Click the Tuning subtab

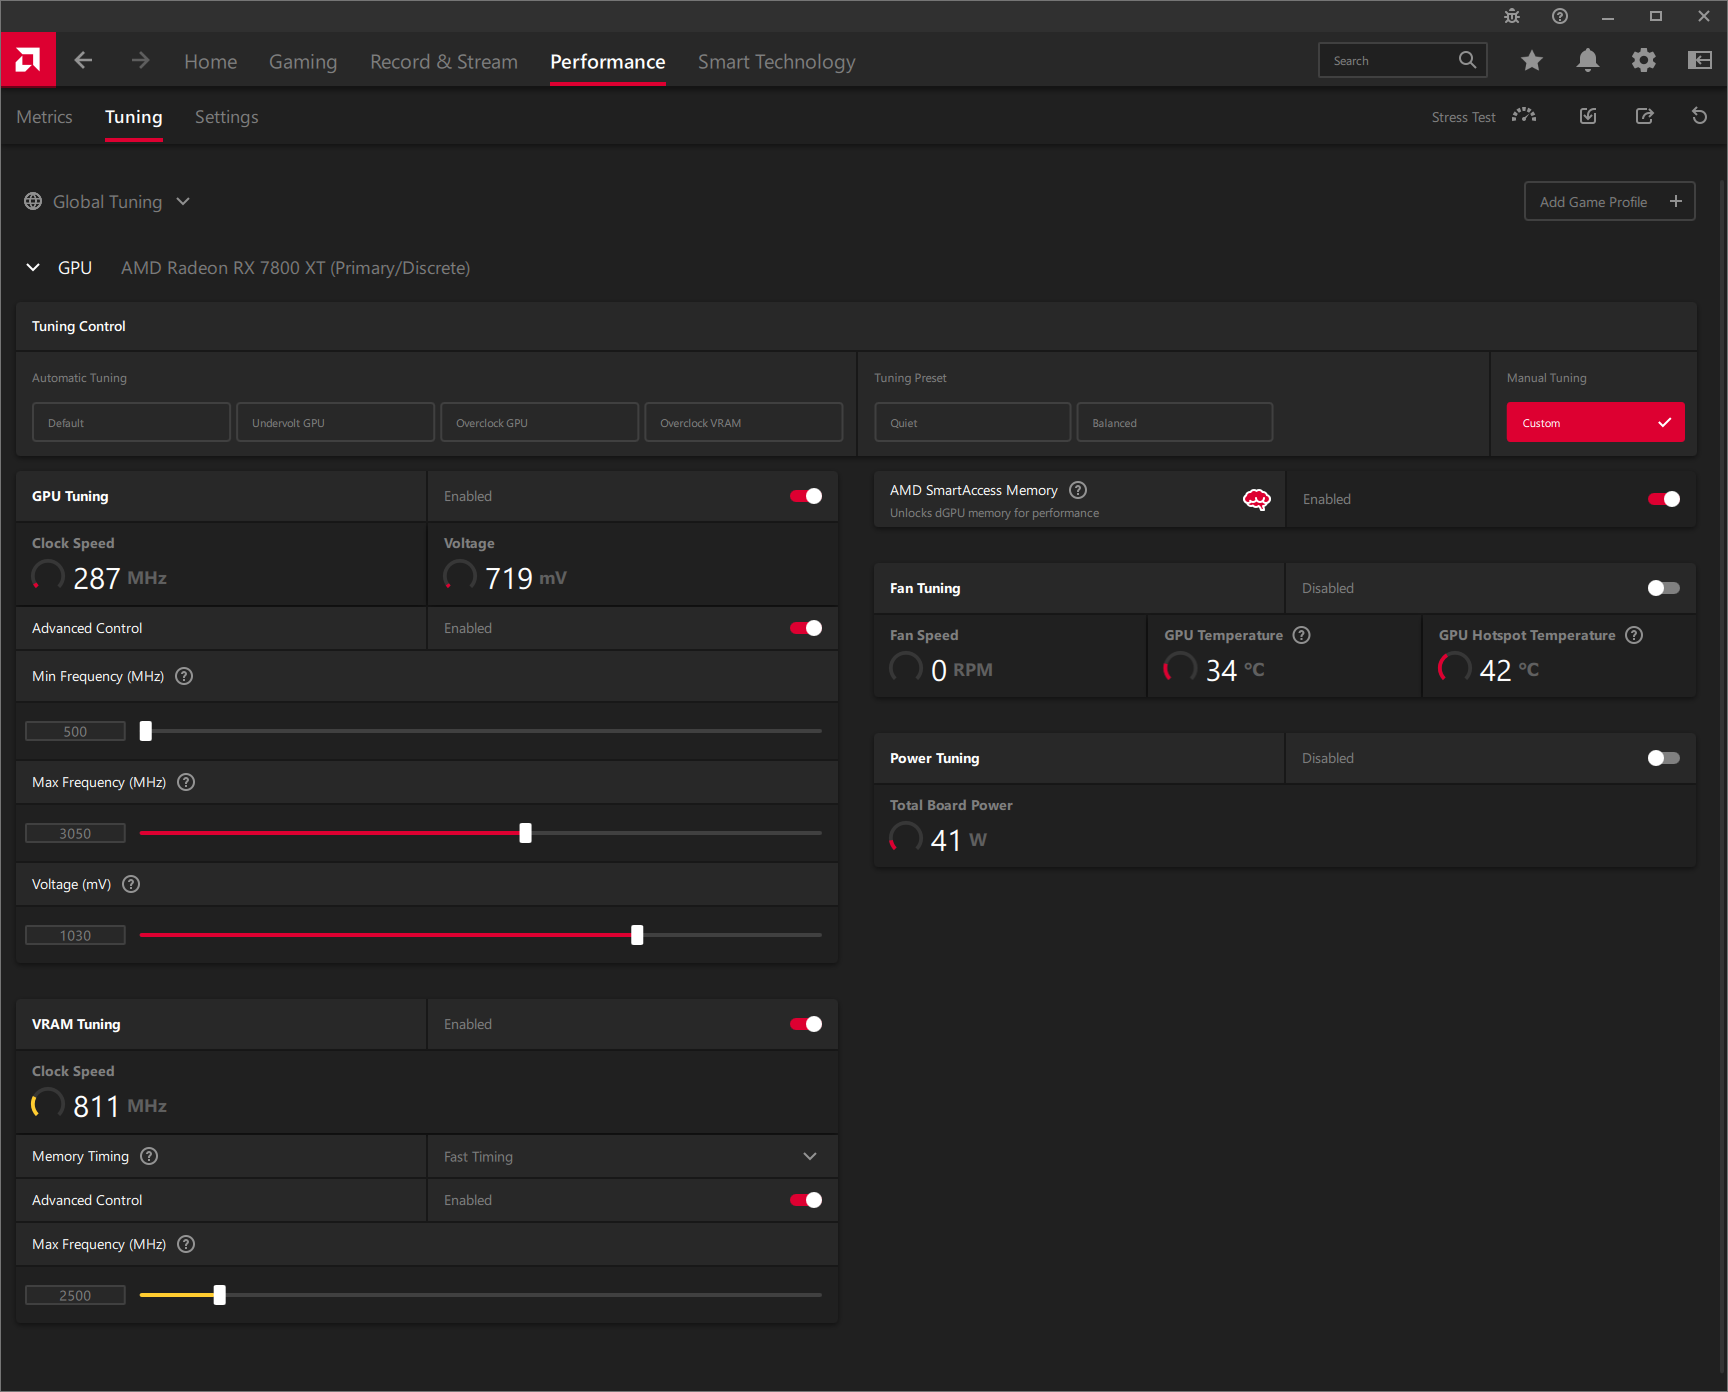tap(134, 117)
